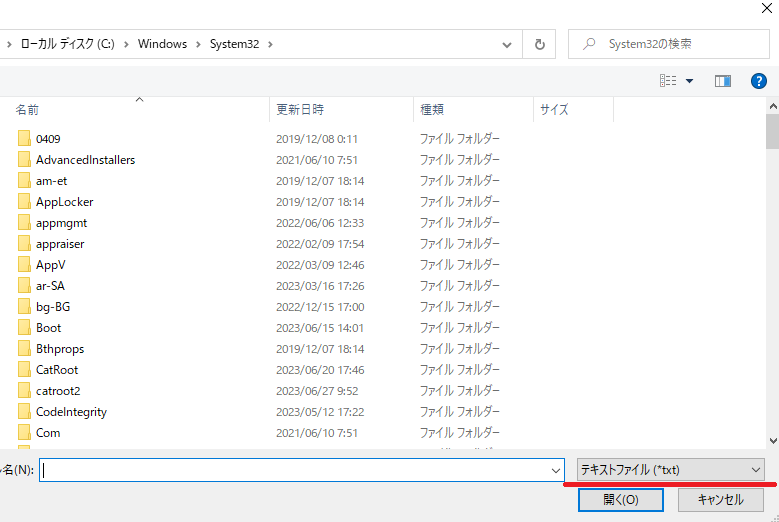Select the am-et folder icon
The image size is (779, 522).
24,180
